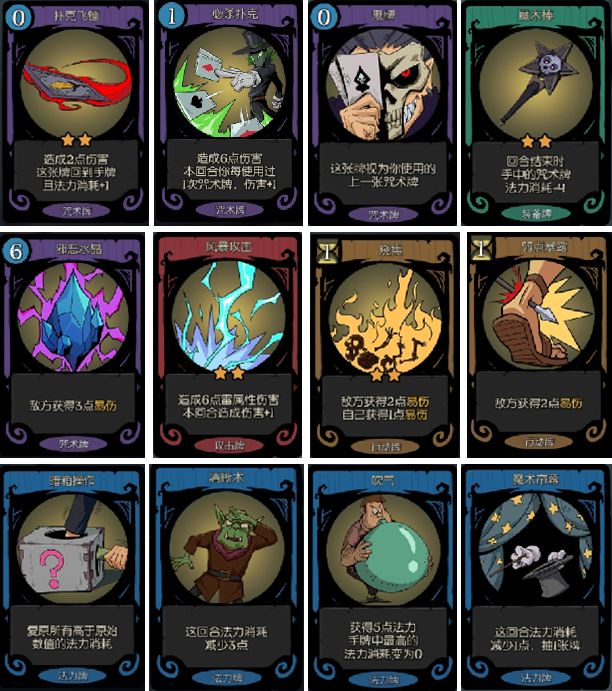Click the red 攻击牌 label
The height and width of the screenshot is (691, 612).
(229, 446)
